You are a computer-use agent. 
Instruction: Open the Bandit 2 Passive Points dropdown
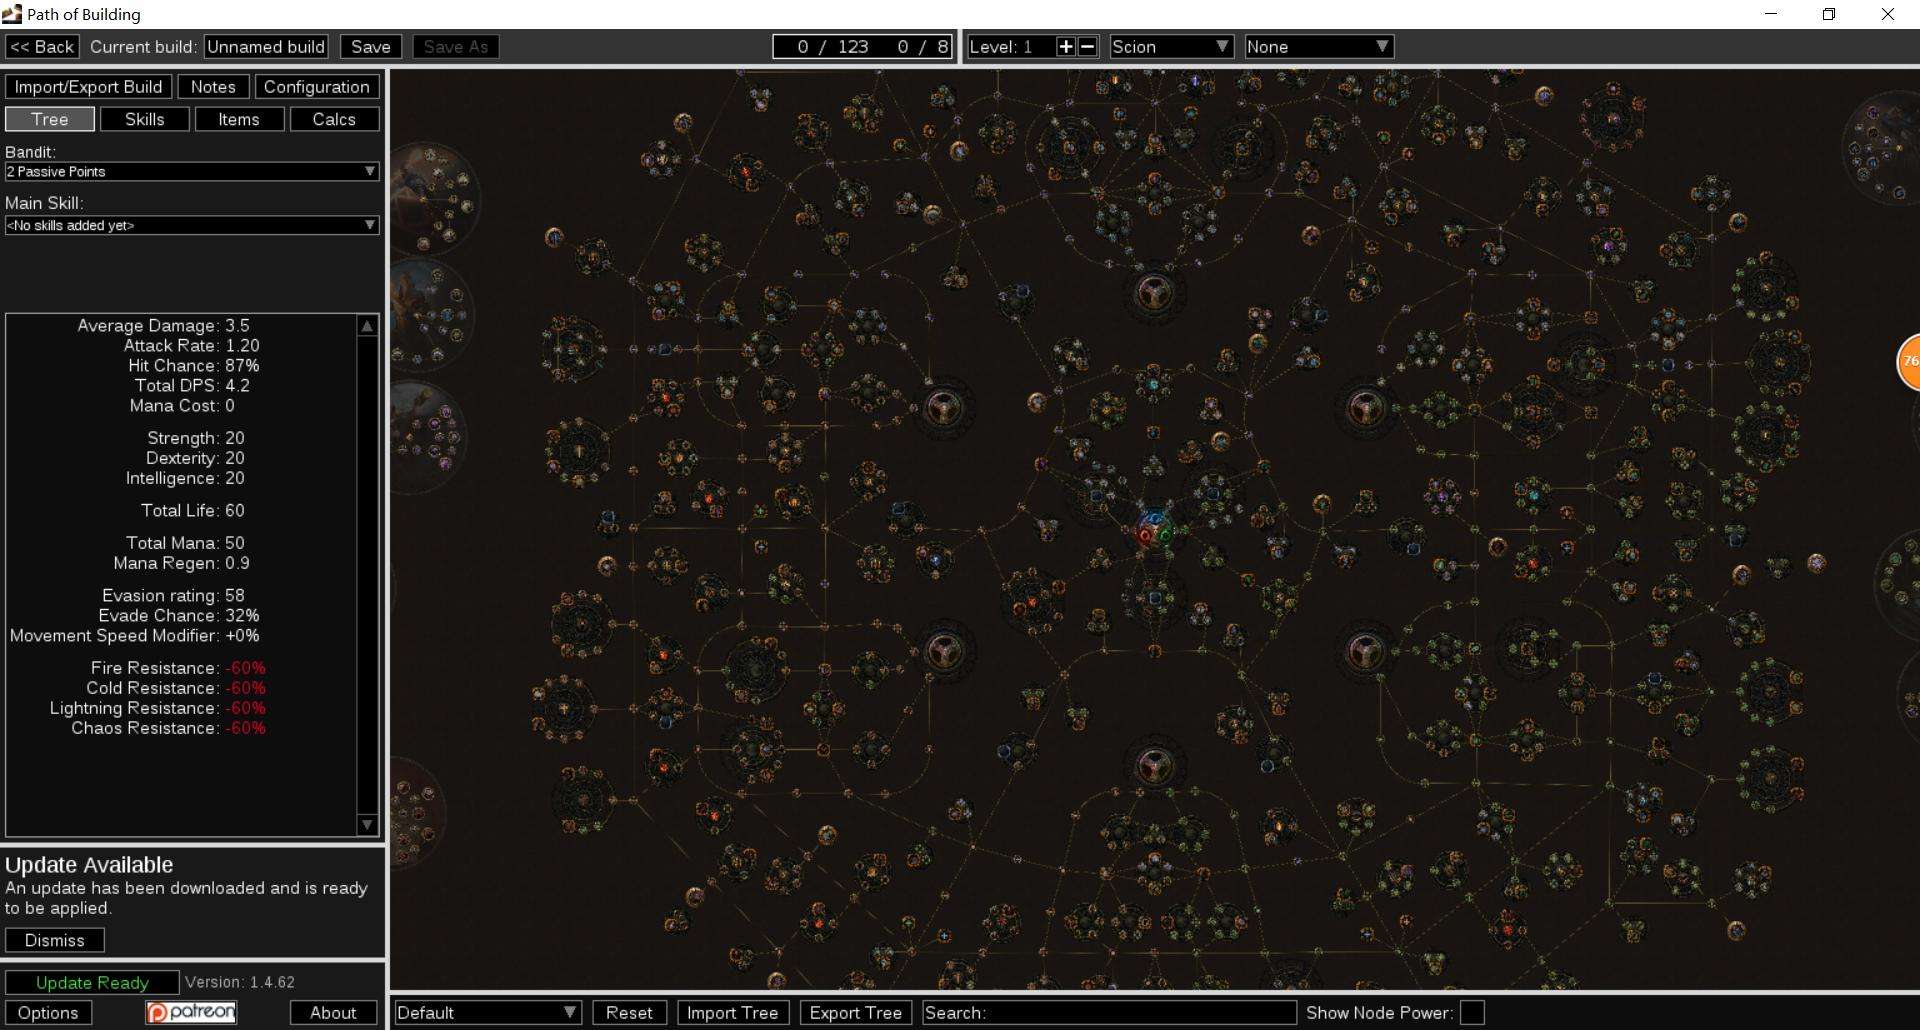192,172
